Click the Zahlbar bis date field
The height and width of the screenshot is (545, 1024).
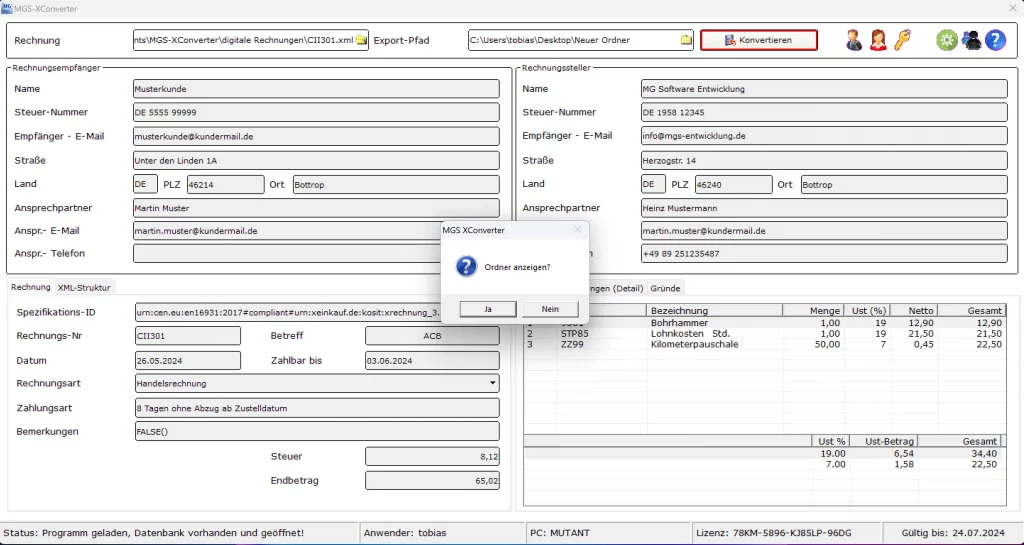pyautogui.click(x=431, y=360)
